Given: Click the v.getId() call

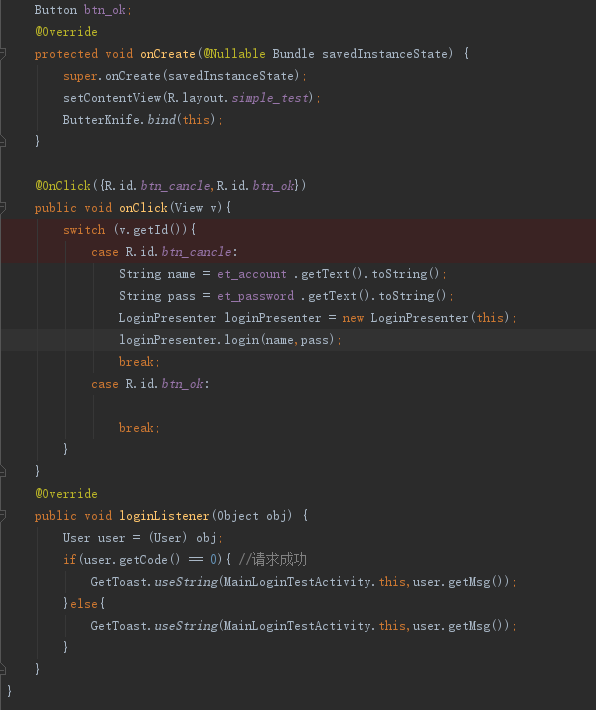Looking at the screenshot, I should (x=151, y=230).
